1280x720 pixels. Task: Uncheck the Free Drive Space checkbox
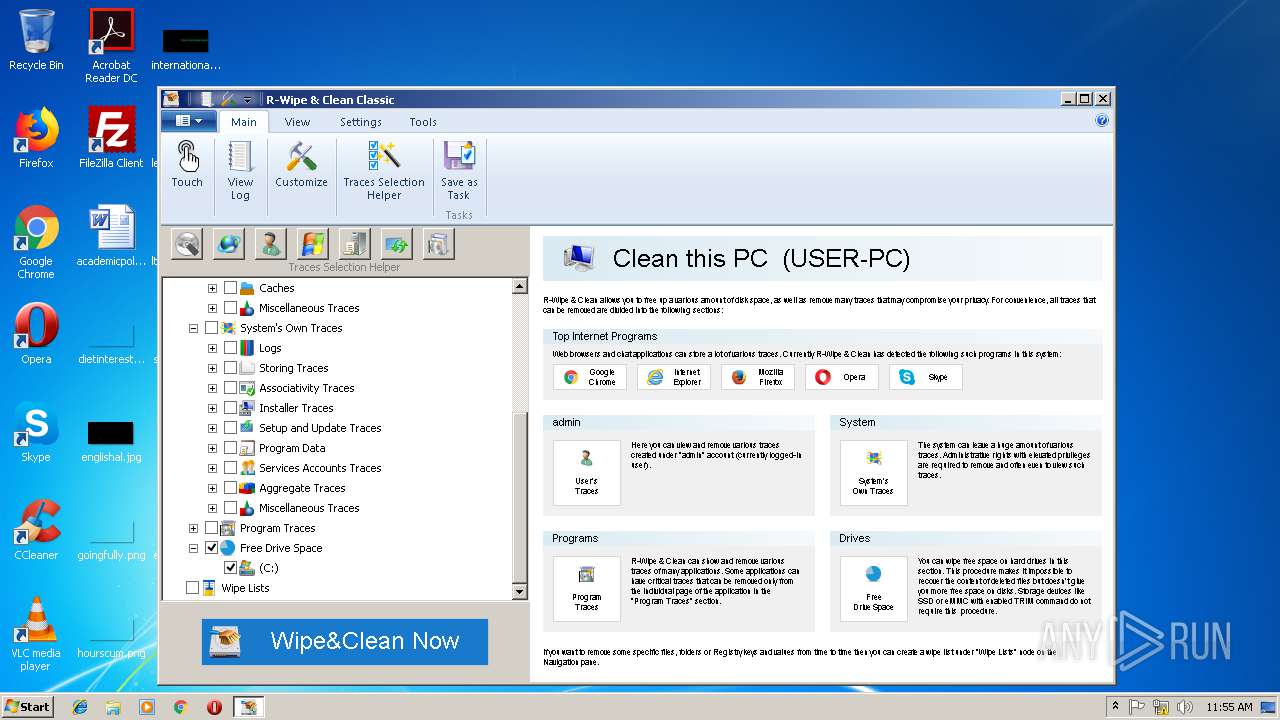click(x=211, y=548)
